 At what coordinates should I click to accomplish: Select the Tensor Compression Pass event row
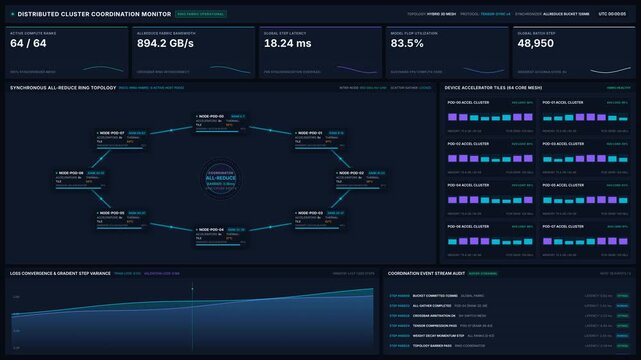509,326
